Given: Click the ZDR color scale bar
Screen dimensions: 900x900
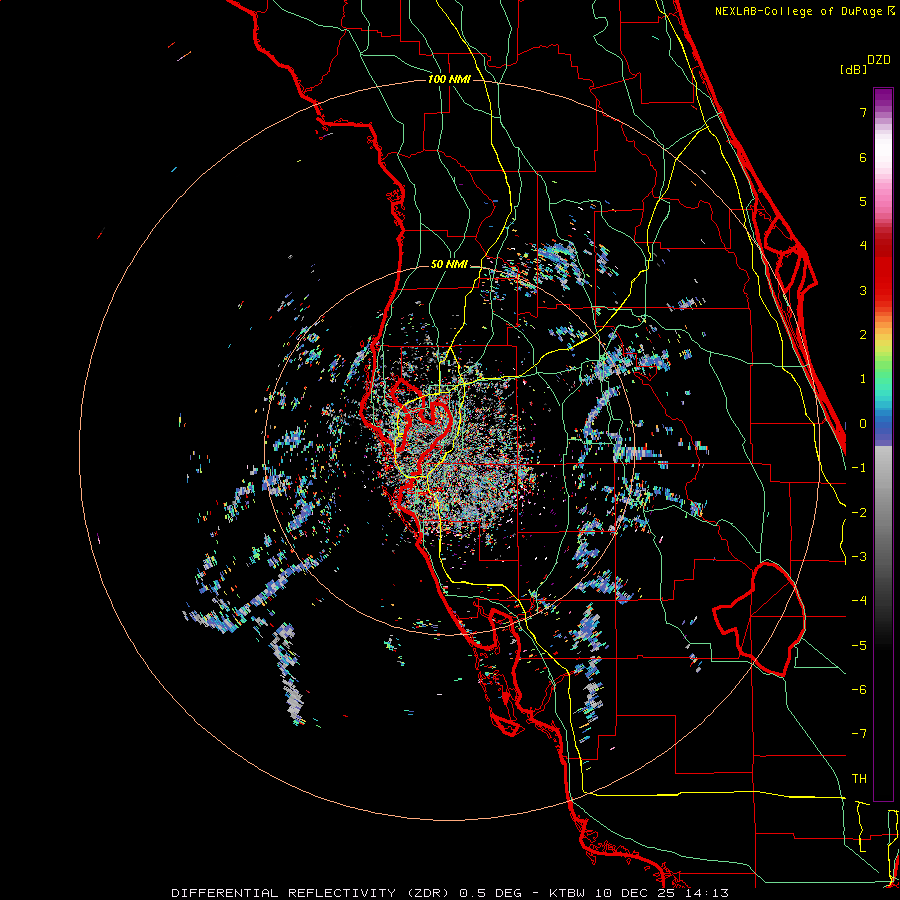Looking at the screenshot, I should pyautogui.click(x=883, y=444).
